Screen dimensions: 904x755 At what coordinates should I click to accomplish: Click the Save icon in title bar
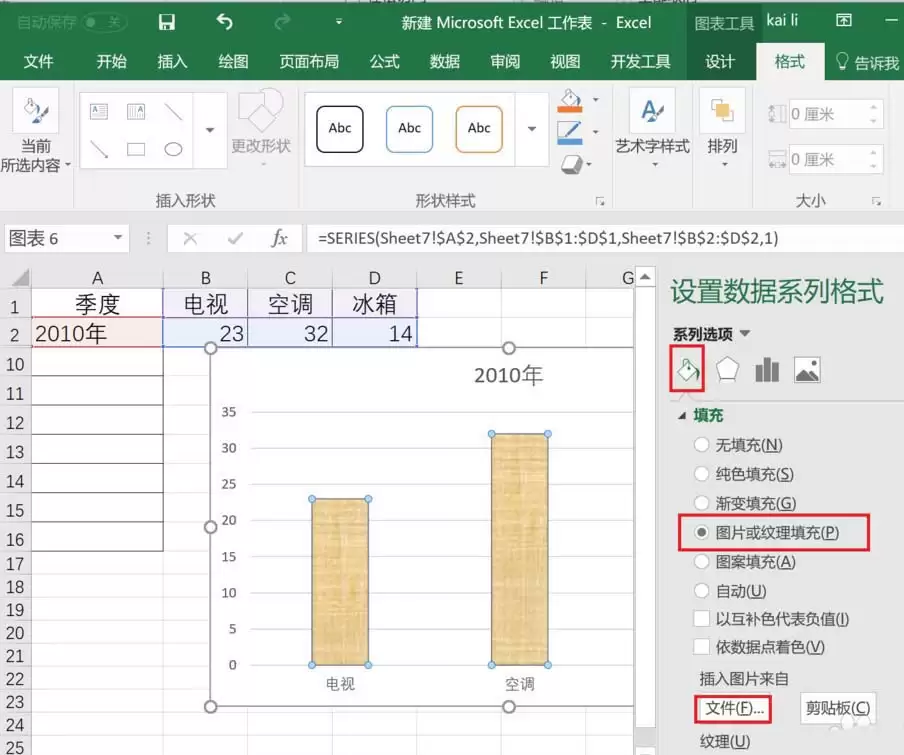tap(167, 22)
